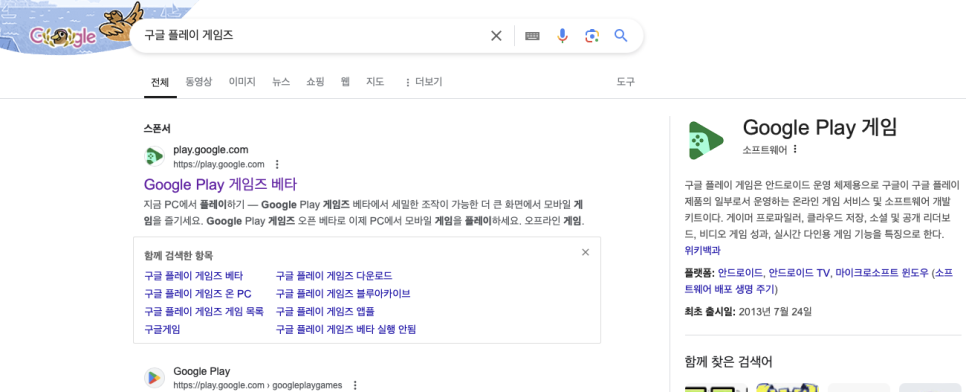Click the Google Play 게임 panel logo

click(x=705, y=140)
